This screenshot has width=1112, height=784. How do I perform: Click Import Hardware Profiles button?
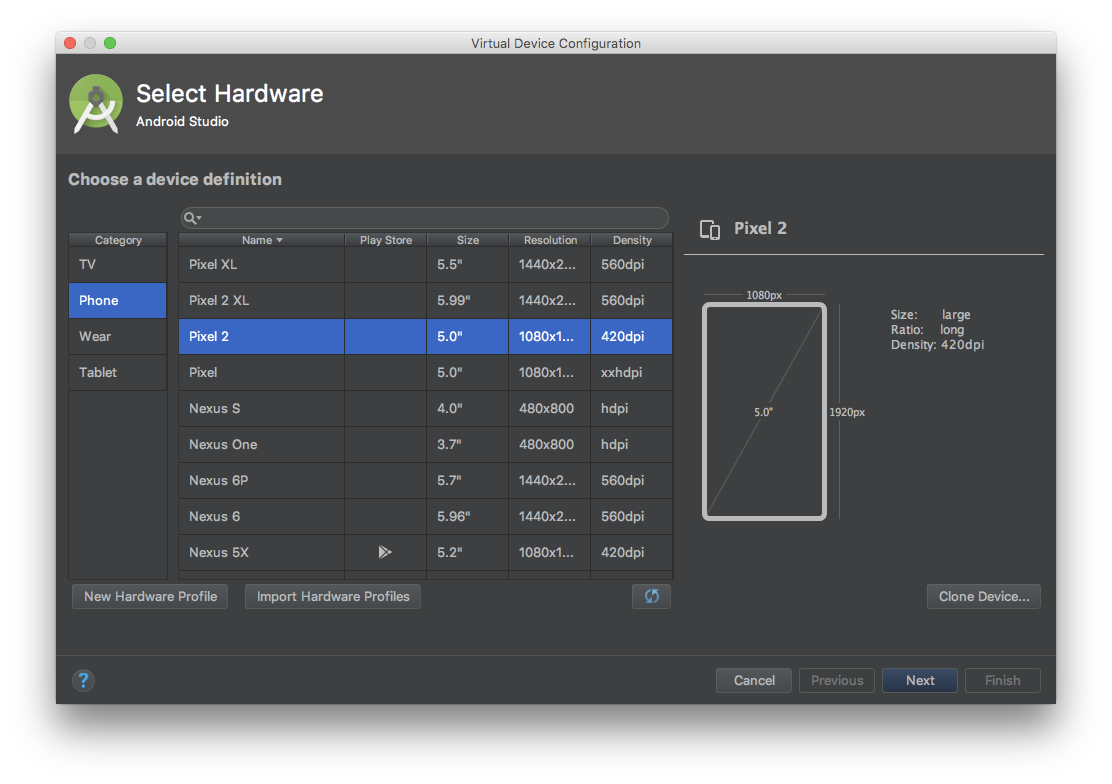[333, 597]
